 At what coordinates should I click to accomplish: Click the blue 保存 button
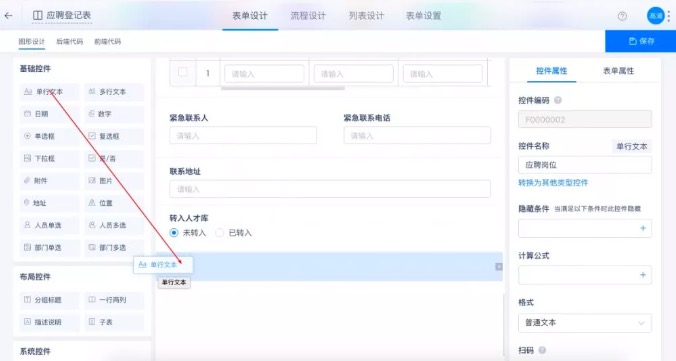point(641,41)
